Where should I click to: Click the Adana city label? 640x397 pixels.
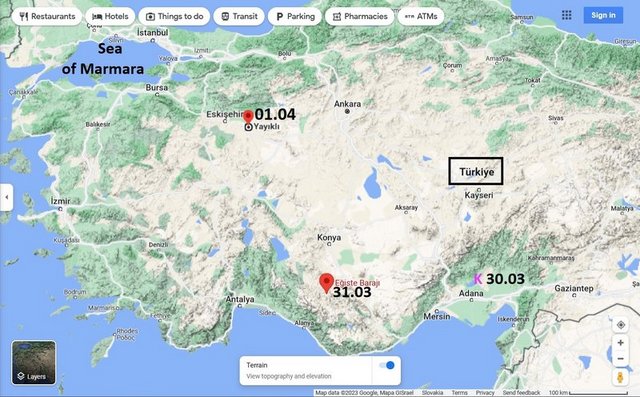[471, 293]
